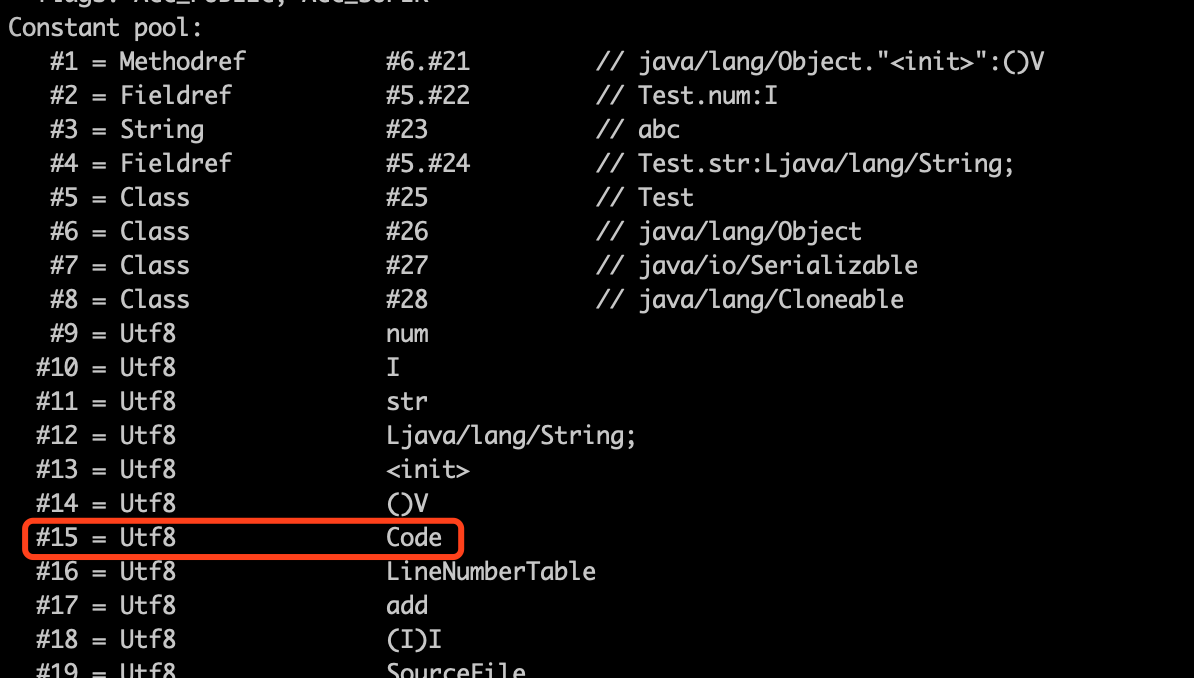
Task: Click the 'str' Utf8 value on line #11
Action: tap(407, 401)
